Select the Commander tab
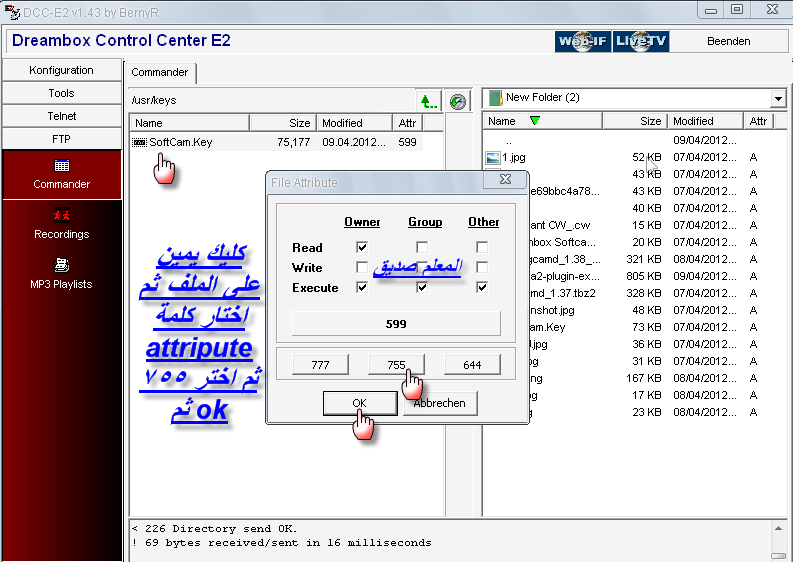 pos(160,72)
